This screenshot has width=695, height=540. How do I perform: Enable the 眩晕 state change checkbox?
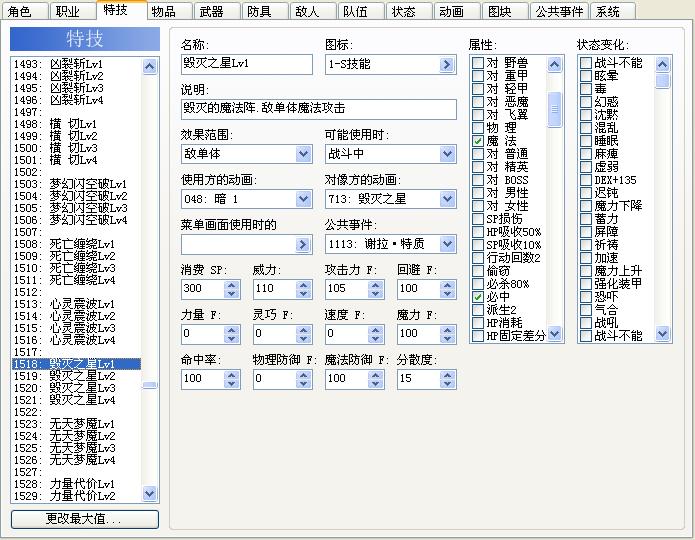point(586,76)
